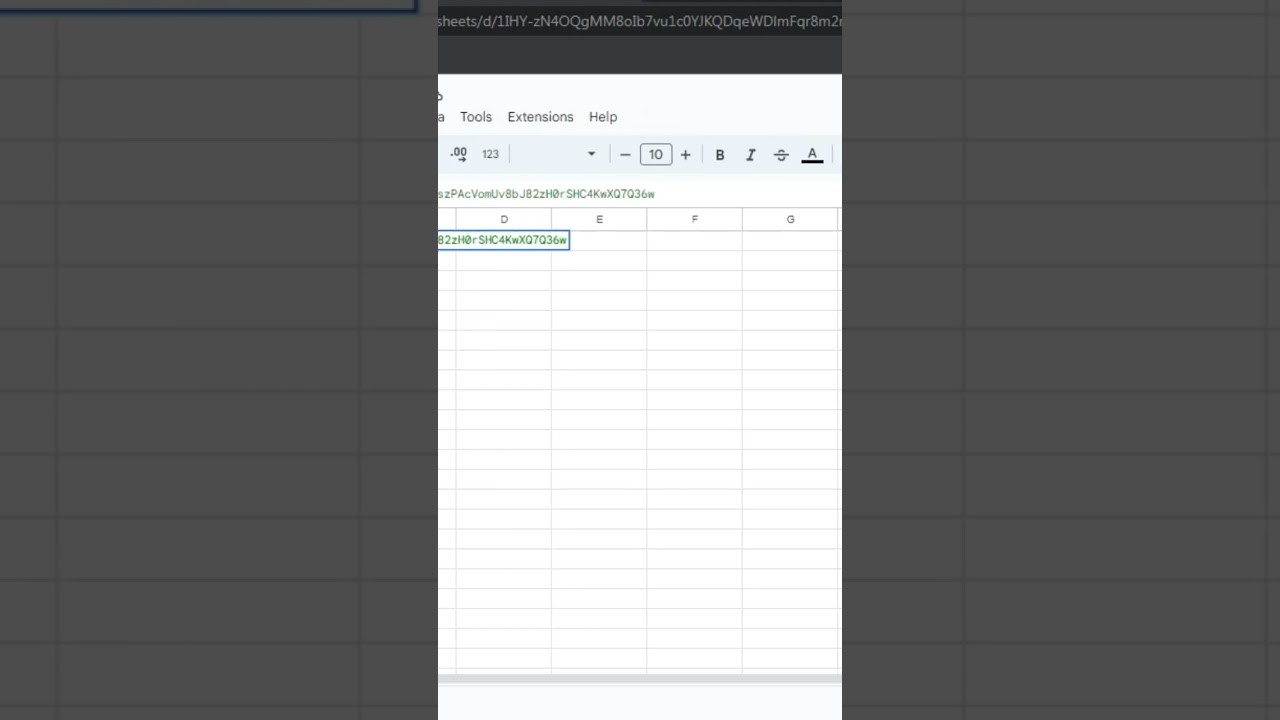The height and width of the screenshot is (720, 1280).
Task: Select column E header
Action: click(x=599, y=219)
